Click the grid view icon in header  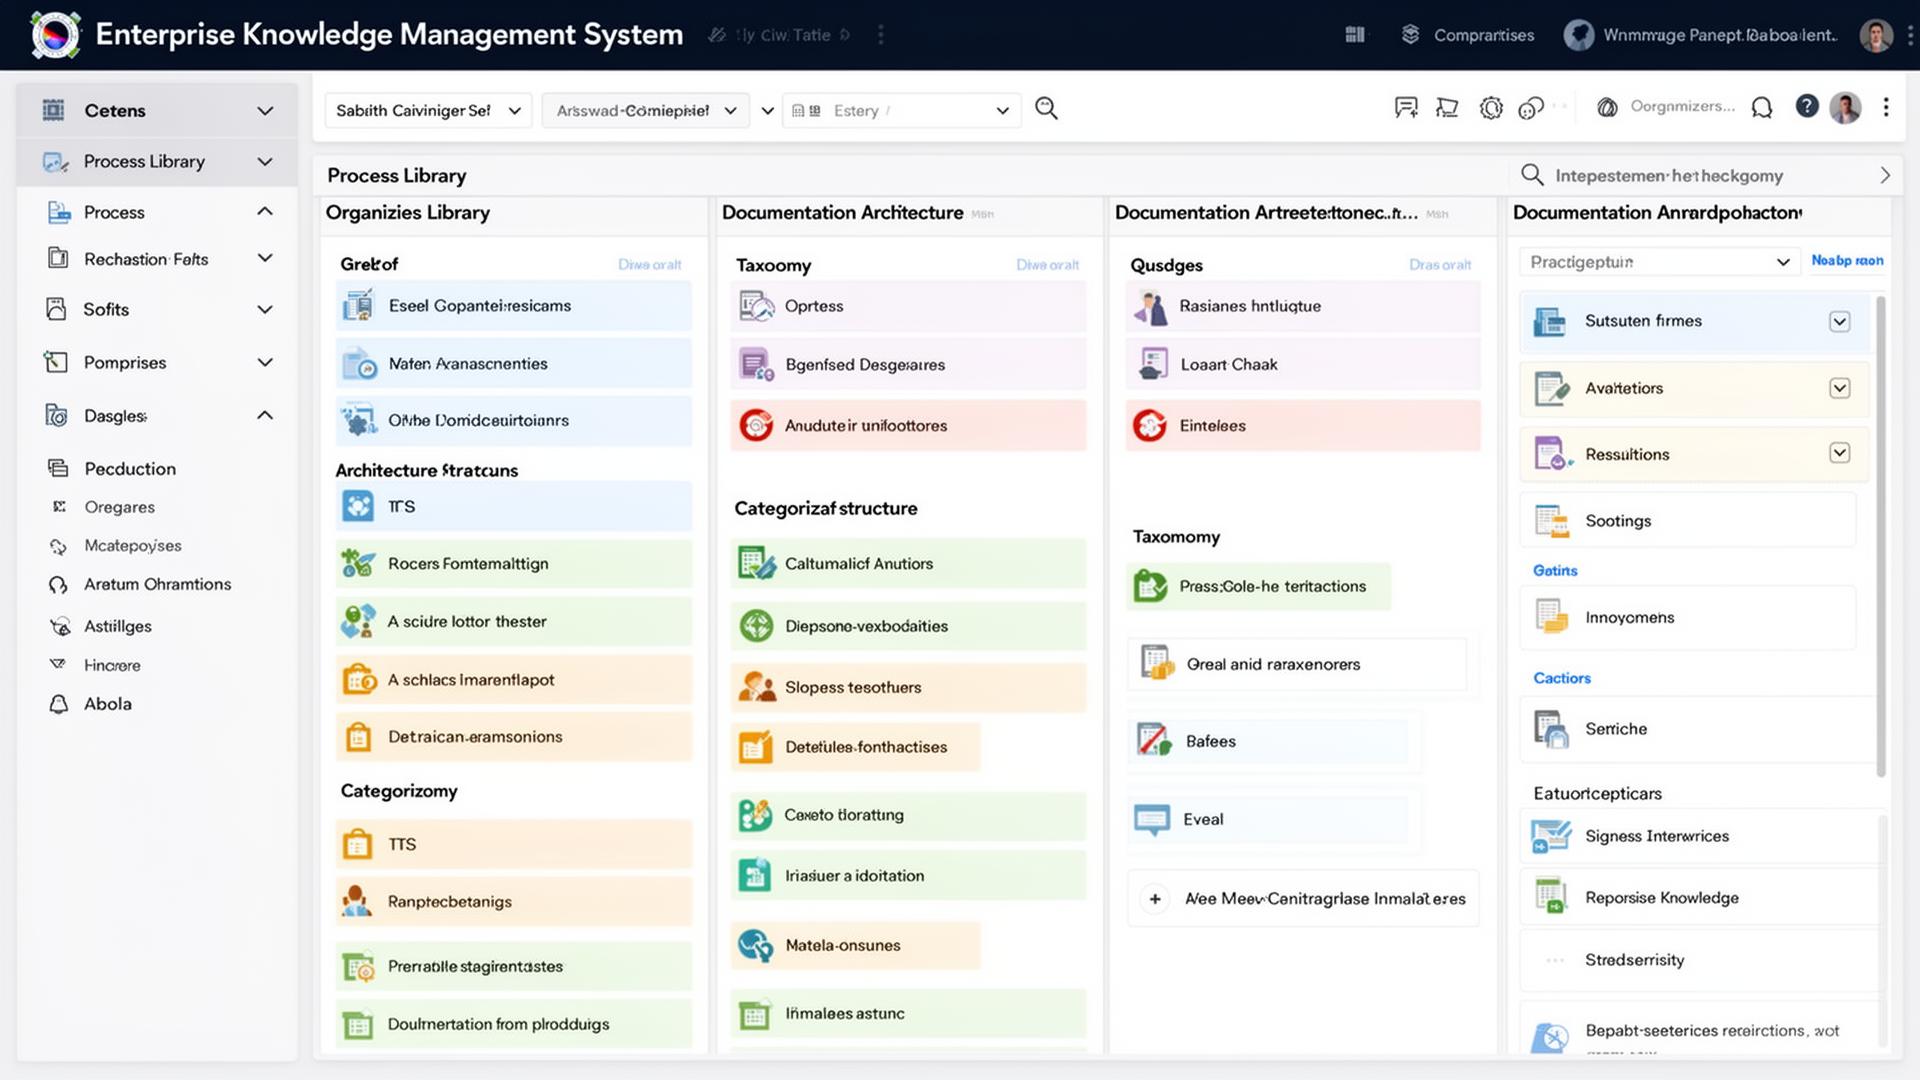(x=1355, y=35)
